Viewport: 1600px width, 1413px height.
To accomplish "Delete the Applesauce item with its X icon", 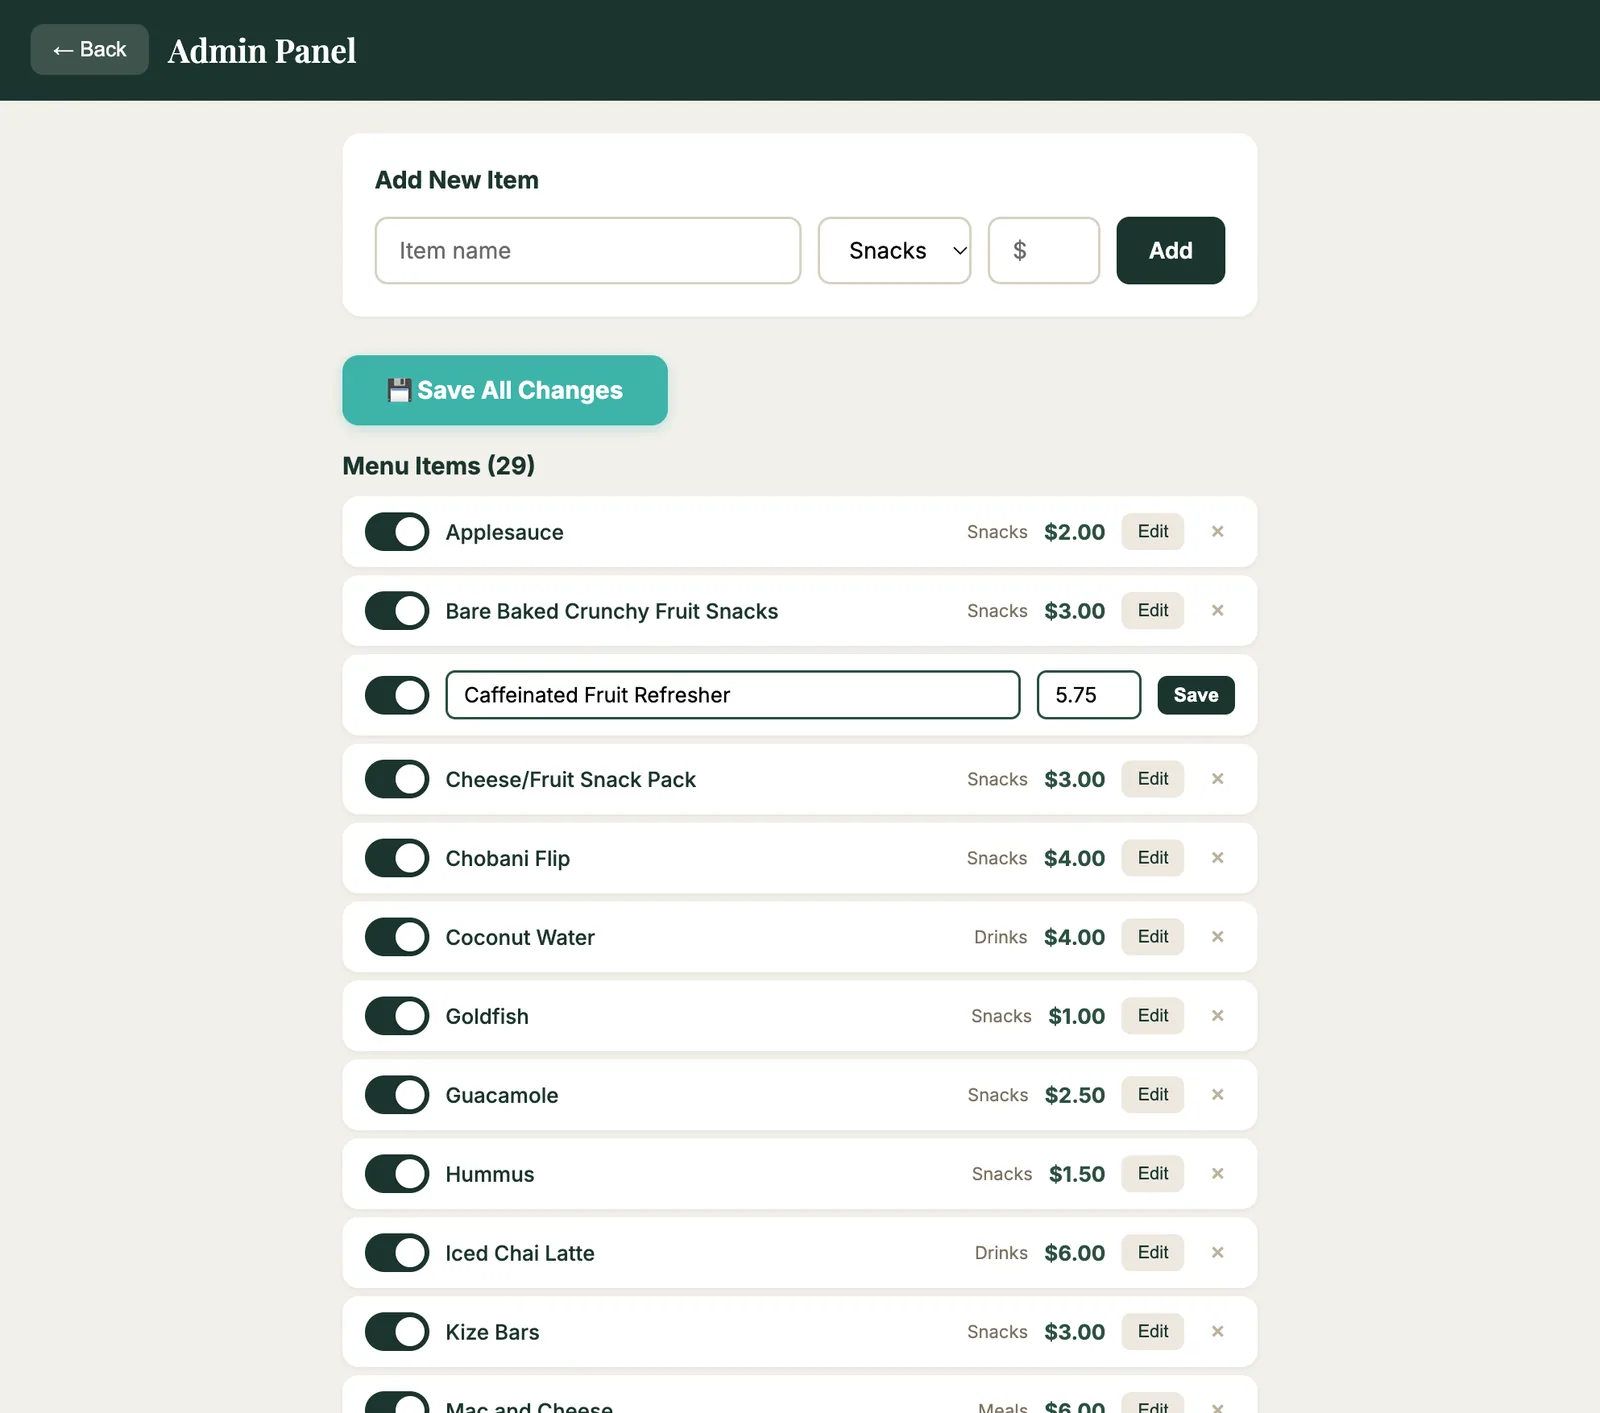I will 1217,532.
